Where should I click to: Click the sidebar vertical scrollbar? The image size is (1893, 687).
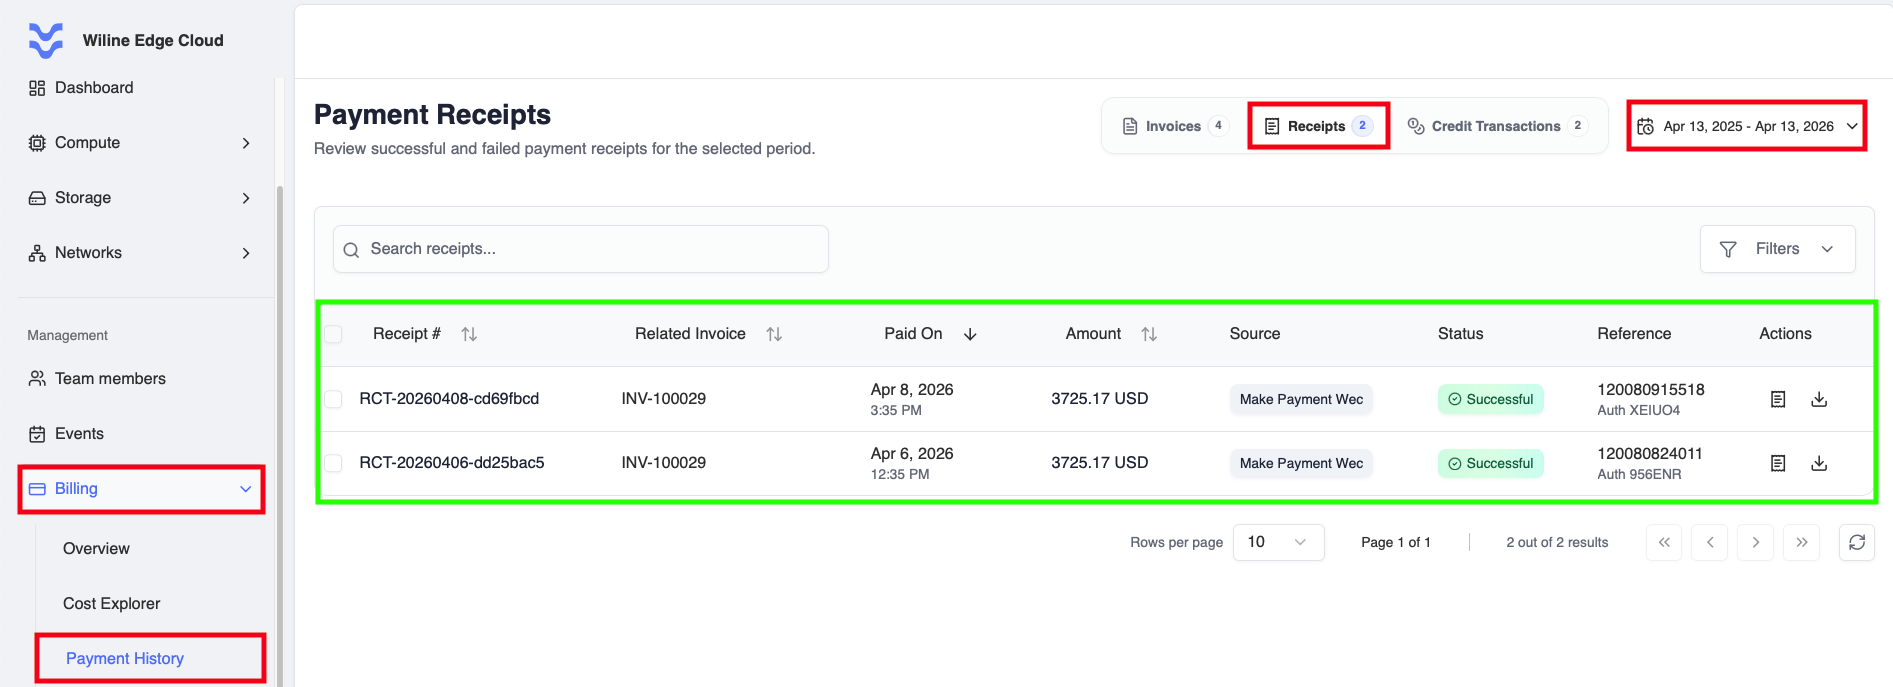pos(280,435)
